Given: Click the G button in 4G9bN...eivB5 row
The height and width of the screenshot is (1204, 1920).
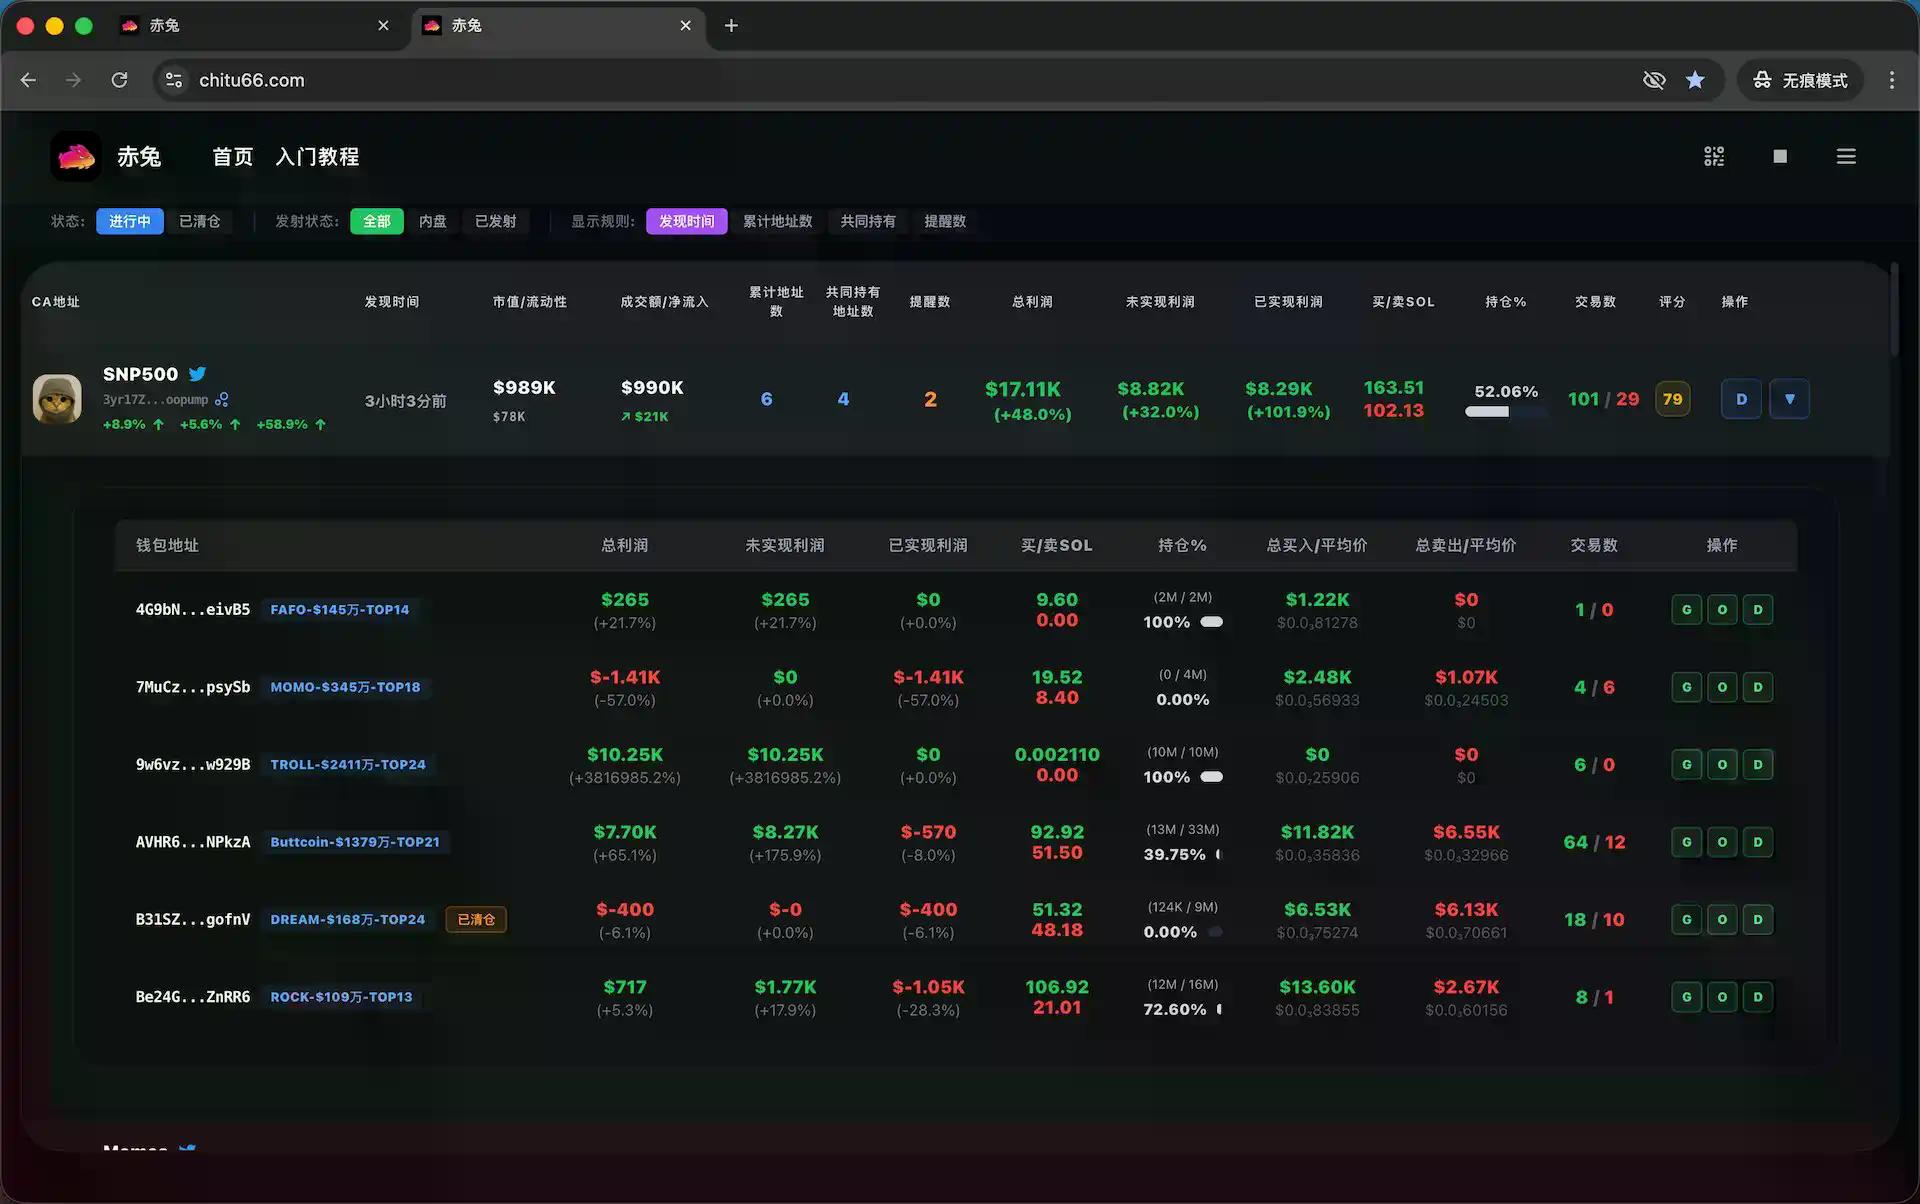Looking at the screenshot, I should coord(1686,610).
